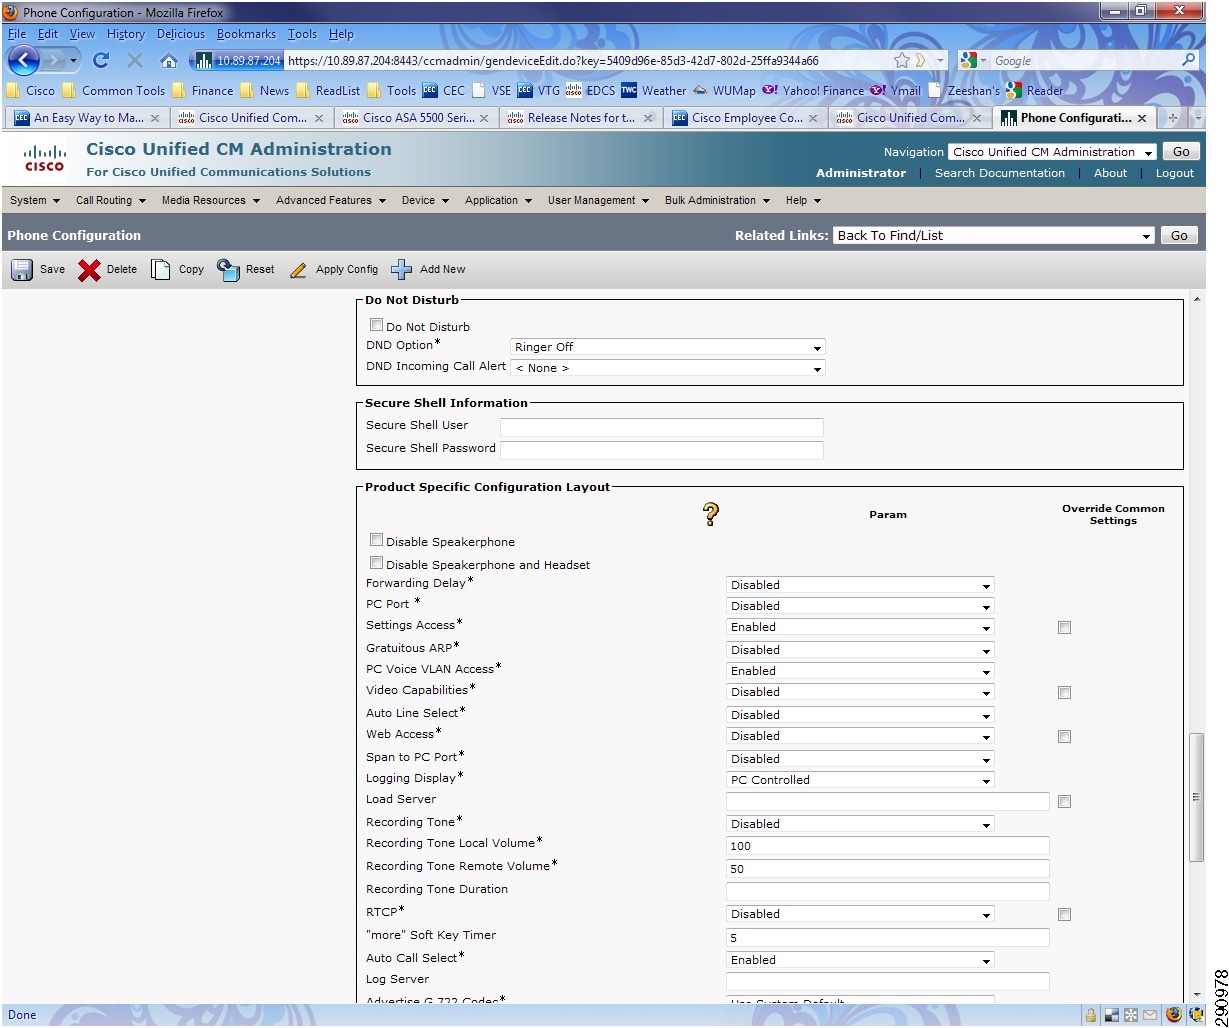
Task: Open the Finance bookmarks folder
Action: tap(203, 90)
